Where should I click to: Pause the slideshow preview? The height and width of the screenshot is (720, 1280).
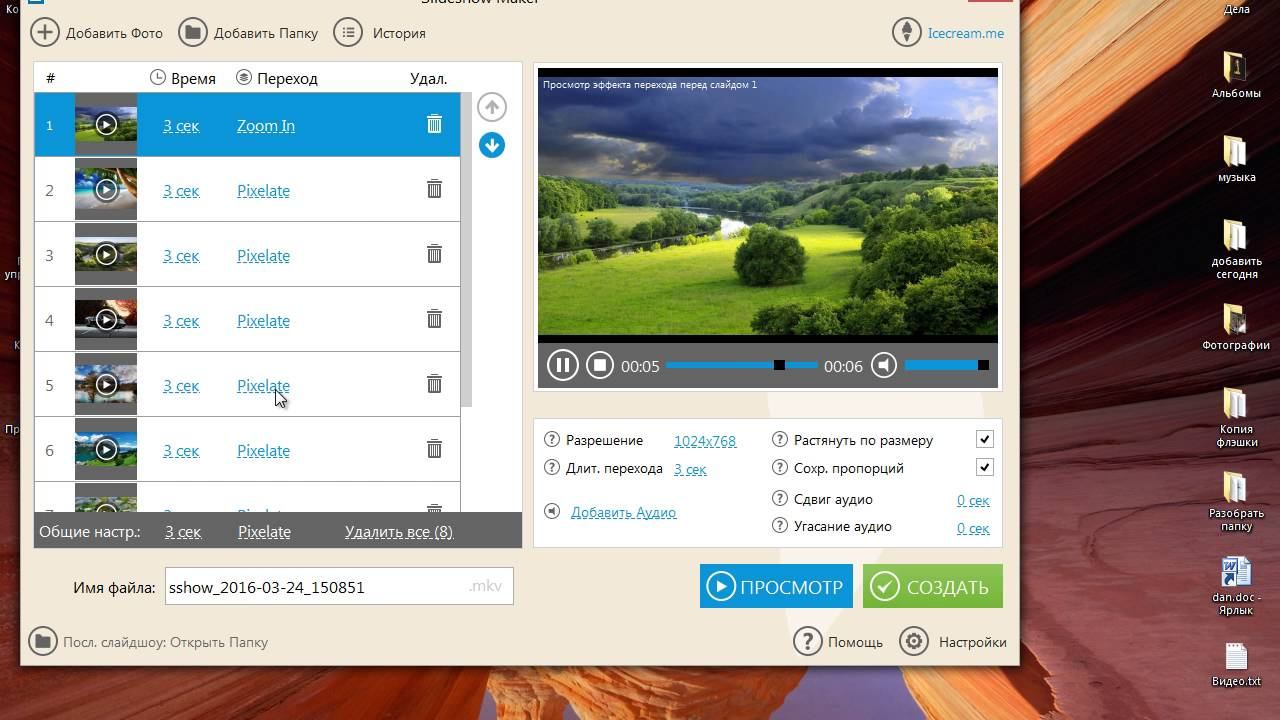(563, 366)
